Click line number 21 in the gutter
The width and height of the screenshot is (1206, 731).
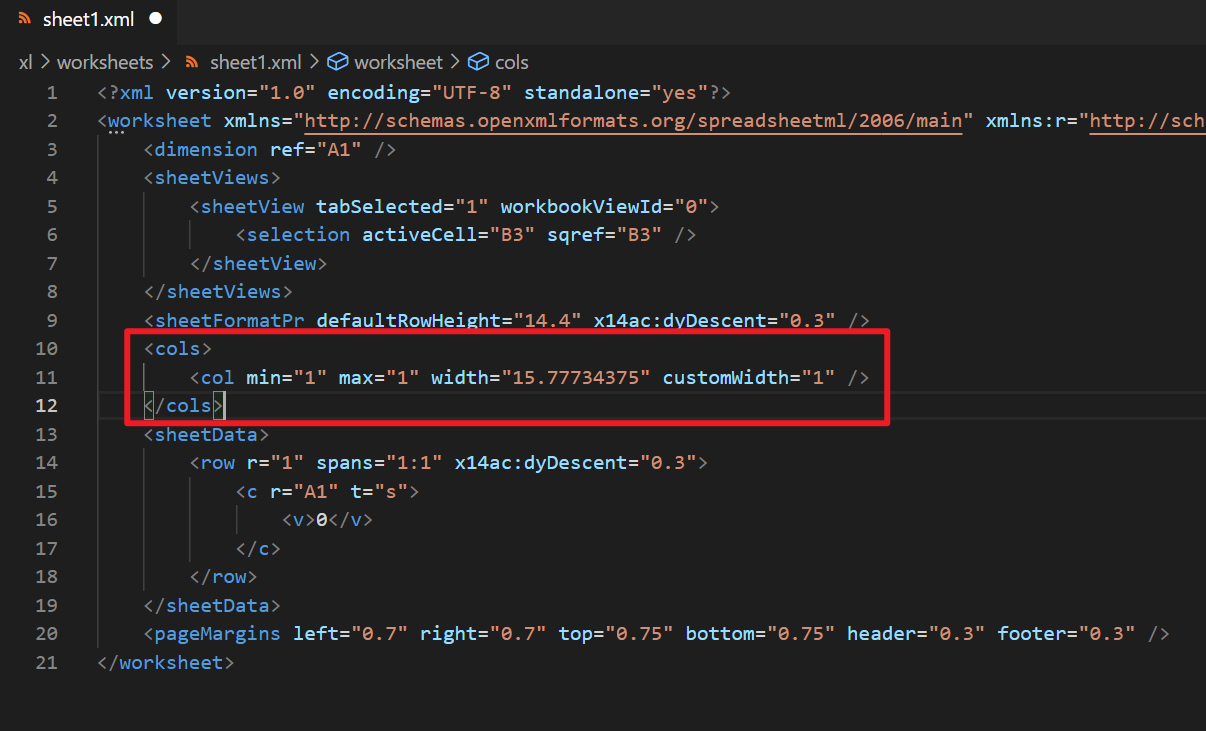tap(46, 662)
